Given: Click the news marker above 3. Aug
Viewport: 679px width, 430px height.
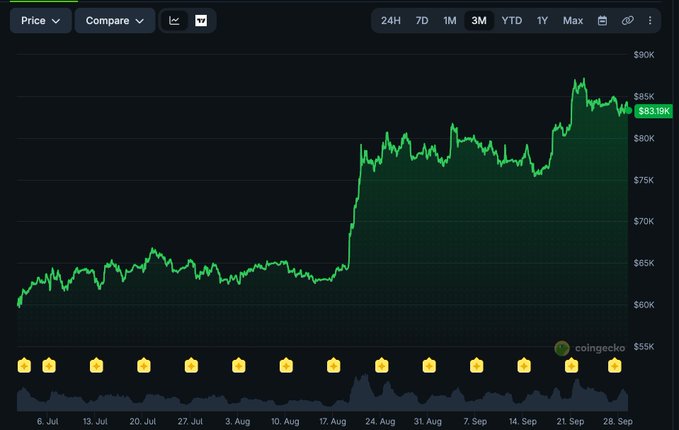Looking at the screenshot, I should 239,365.
